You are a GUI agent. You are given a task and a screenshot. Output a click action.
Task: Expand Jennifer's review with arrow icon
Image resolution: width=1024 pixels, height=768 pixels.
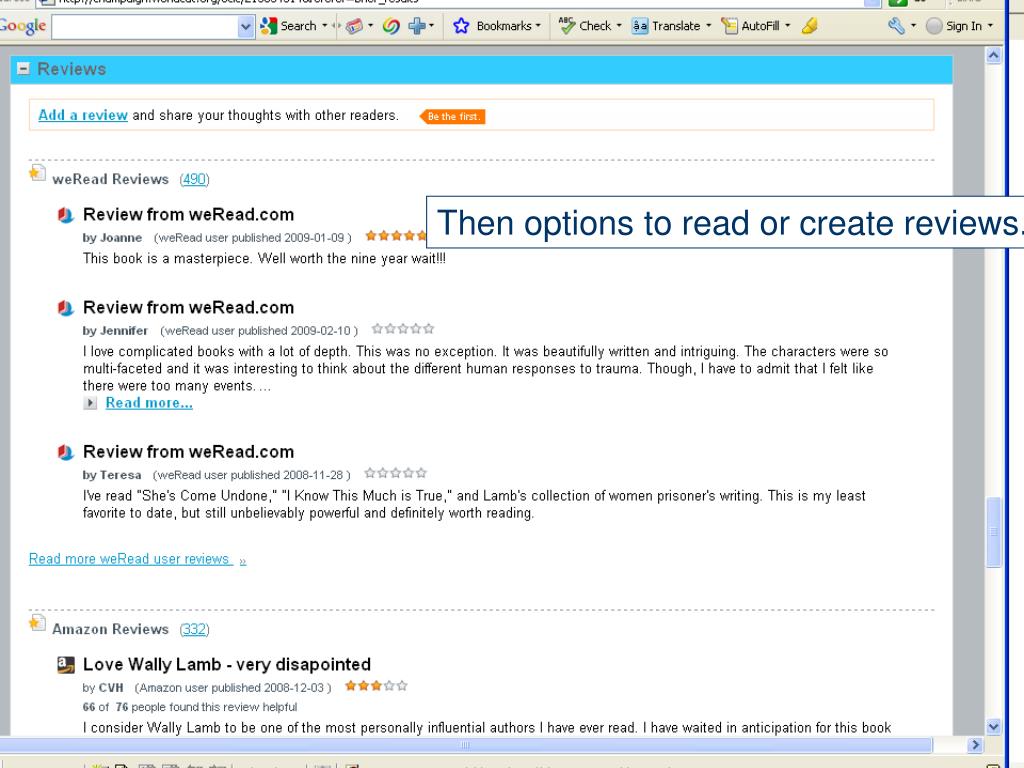click(90, 403)
